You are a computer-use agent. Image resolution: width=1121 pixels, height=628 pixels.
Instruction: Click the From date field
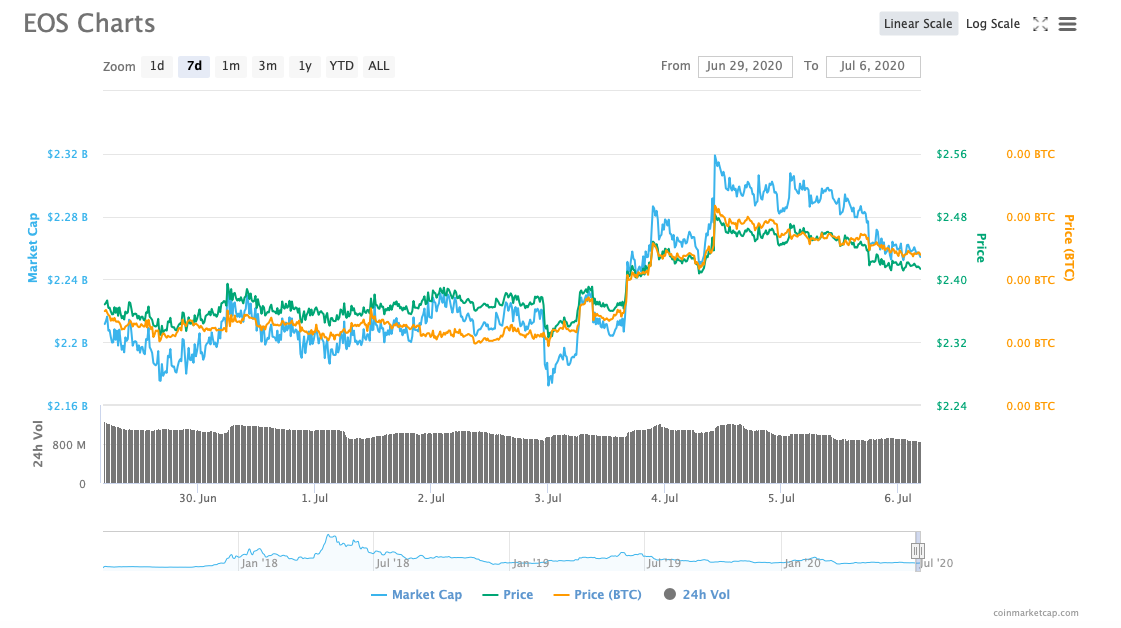coord(745,67)
